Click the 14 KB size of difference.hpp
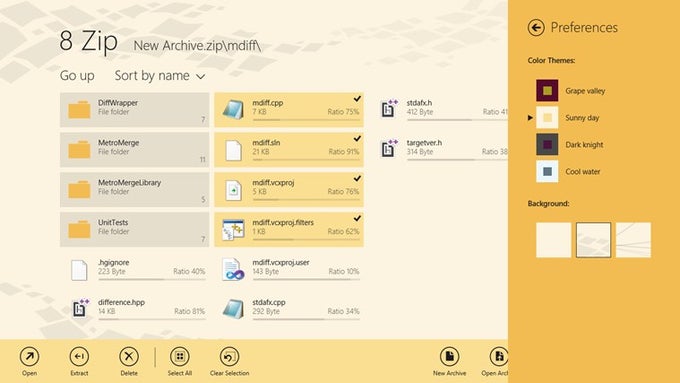 click(x=107, y=311)
